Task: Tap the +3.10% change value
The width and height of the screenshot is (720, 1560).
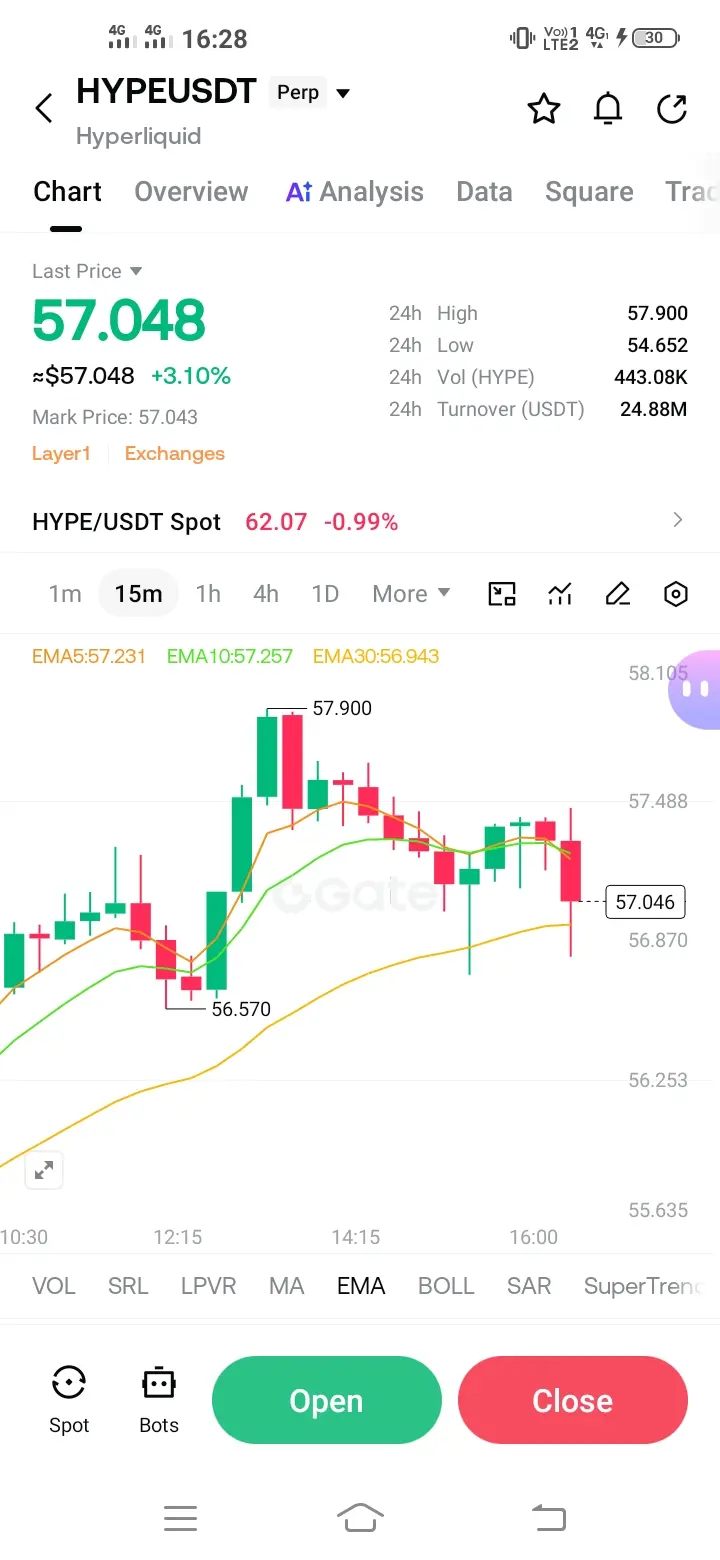Action: click(191, 376)
